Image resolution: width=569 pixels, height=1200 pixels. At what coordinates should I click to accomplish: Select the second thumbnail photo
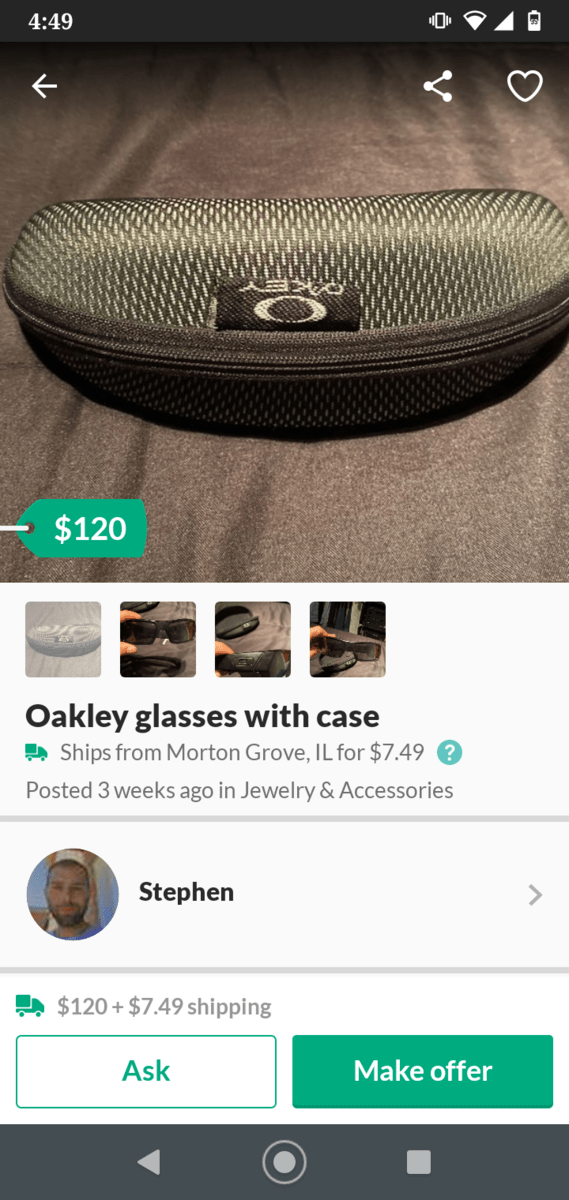click(x=158, y=639)
